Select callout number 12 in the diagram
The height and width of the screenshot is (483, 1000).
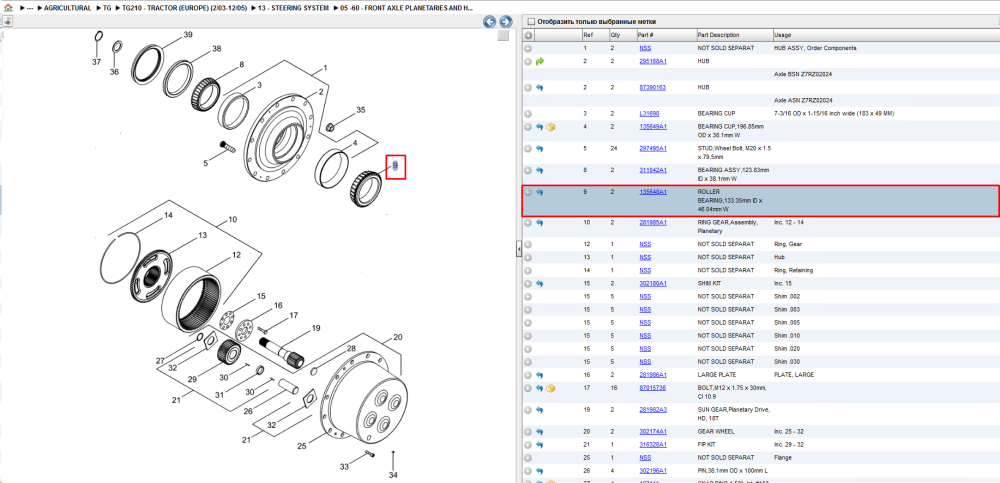[x=236, y=255]
